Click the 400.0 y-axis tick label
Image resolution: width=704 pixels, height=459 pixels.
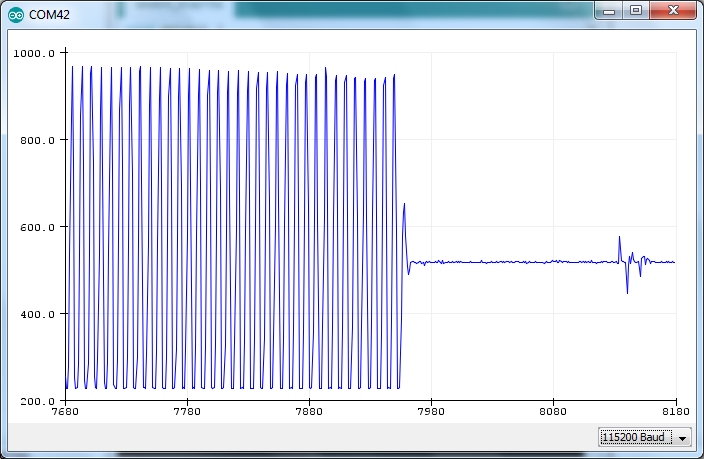click(x=41, y=314)
